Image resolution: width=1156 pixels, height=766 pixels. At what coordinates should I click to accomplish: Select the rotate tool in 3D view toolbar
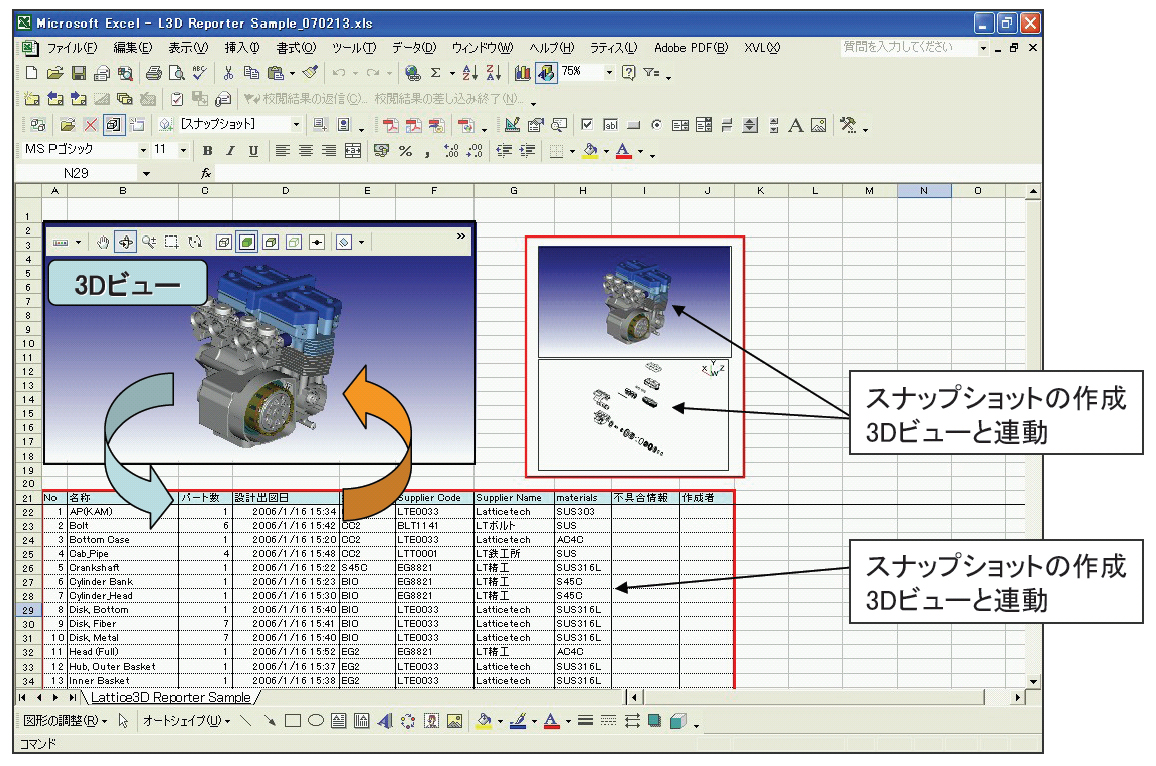click(126, 243)
